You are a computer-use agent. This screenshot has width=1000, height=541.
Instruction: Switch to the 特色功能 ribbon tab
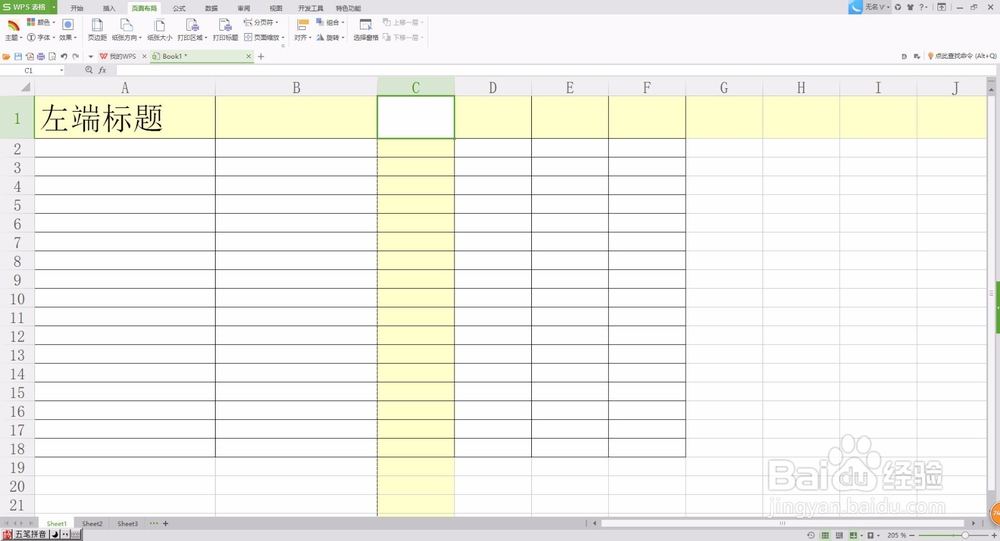click(x=348, y=8)
